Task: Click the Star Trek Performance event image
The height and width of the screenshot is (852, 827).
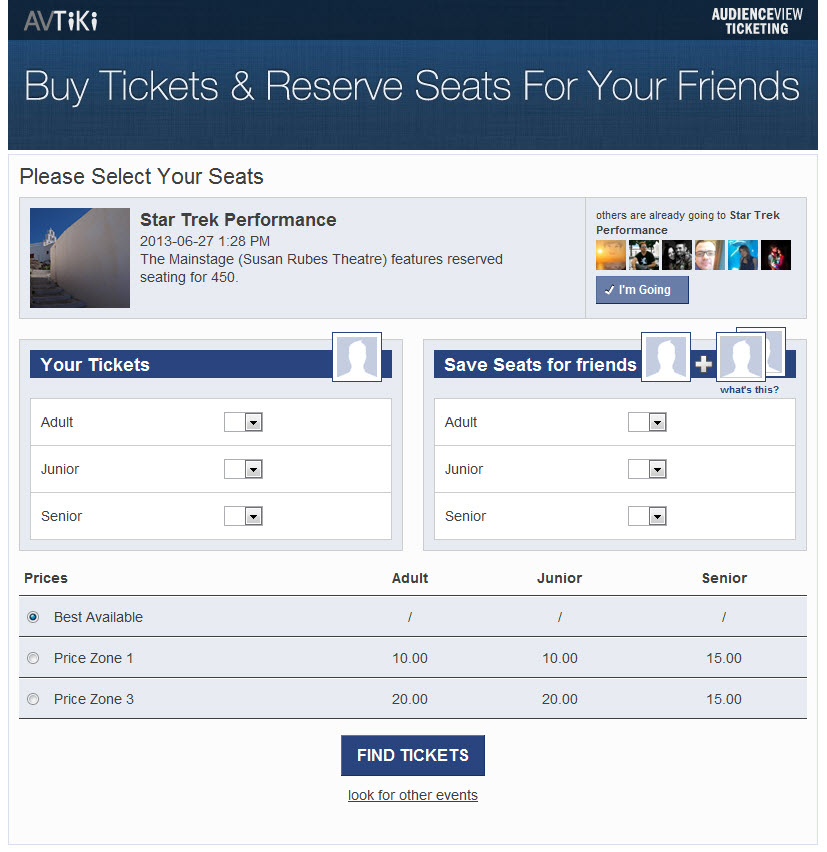Action: point(80,258)
